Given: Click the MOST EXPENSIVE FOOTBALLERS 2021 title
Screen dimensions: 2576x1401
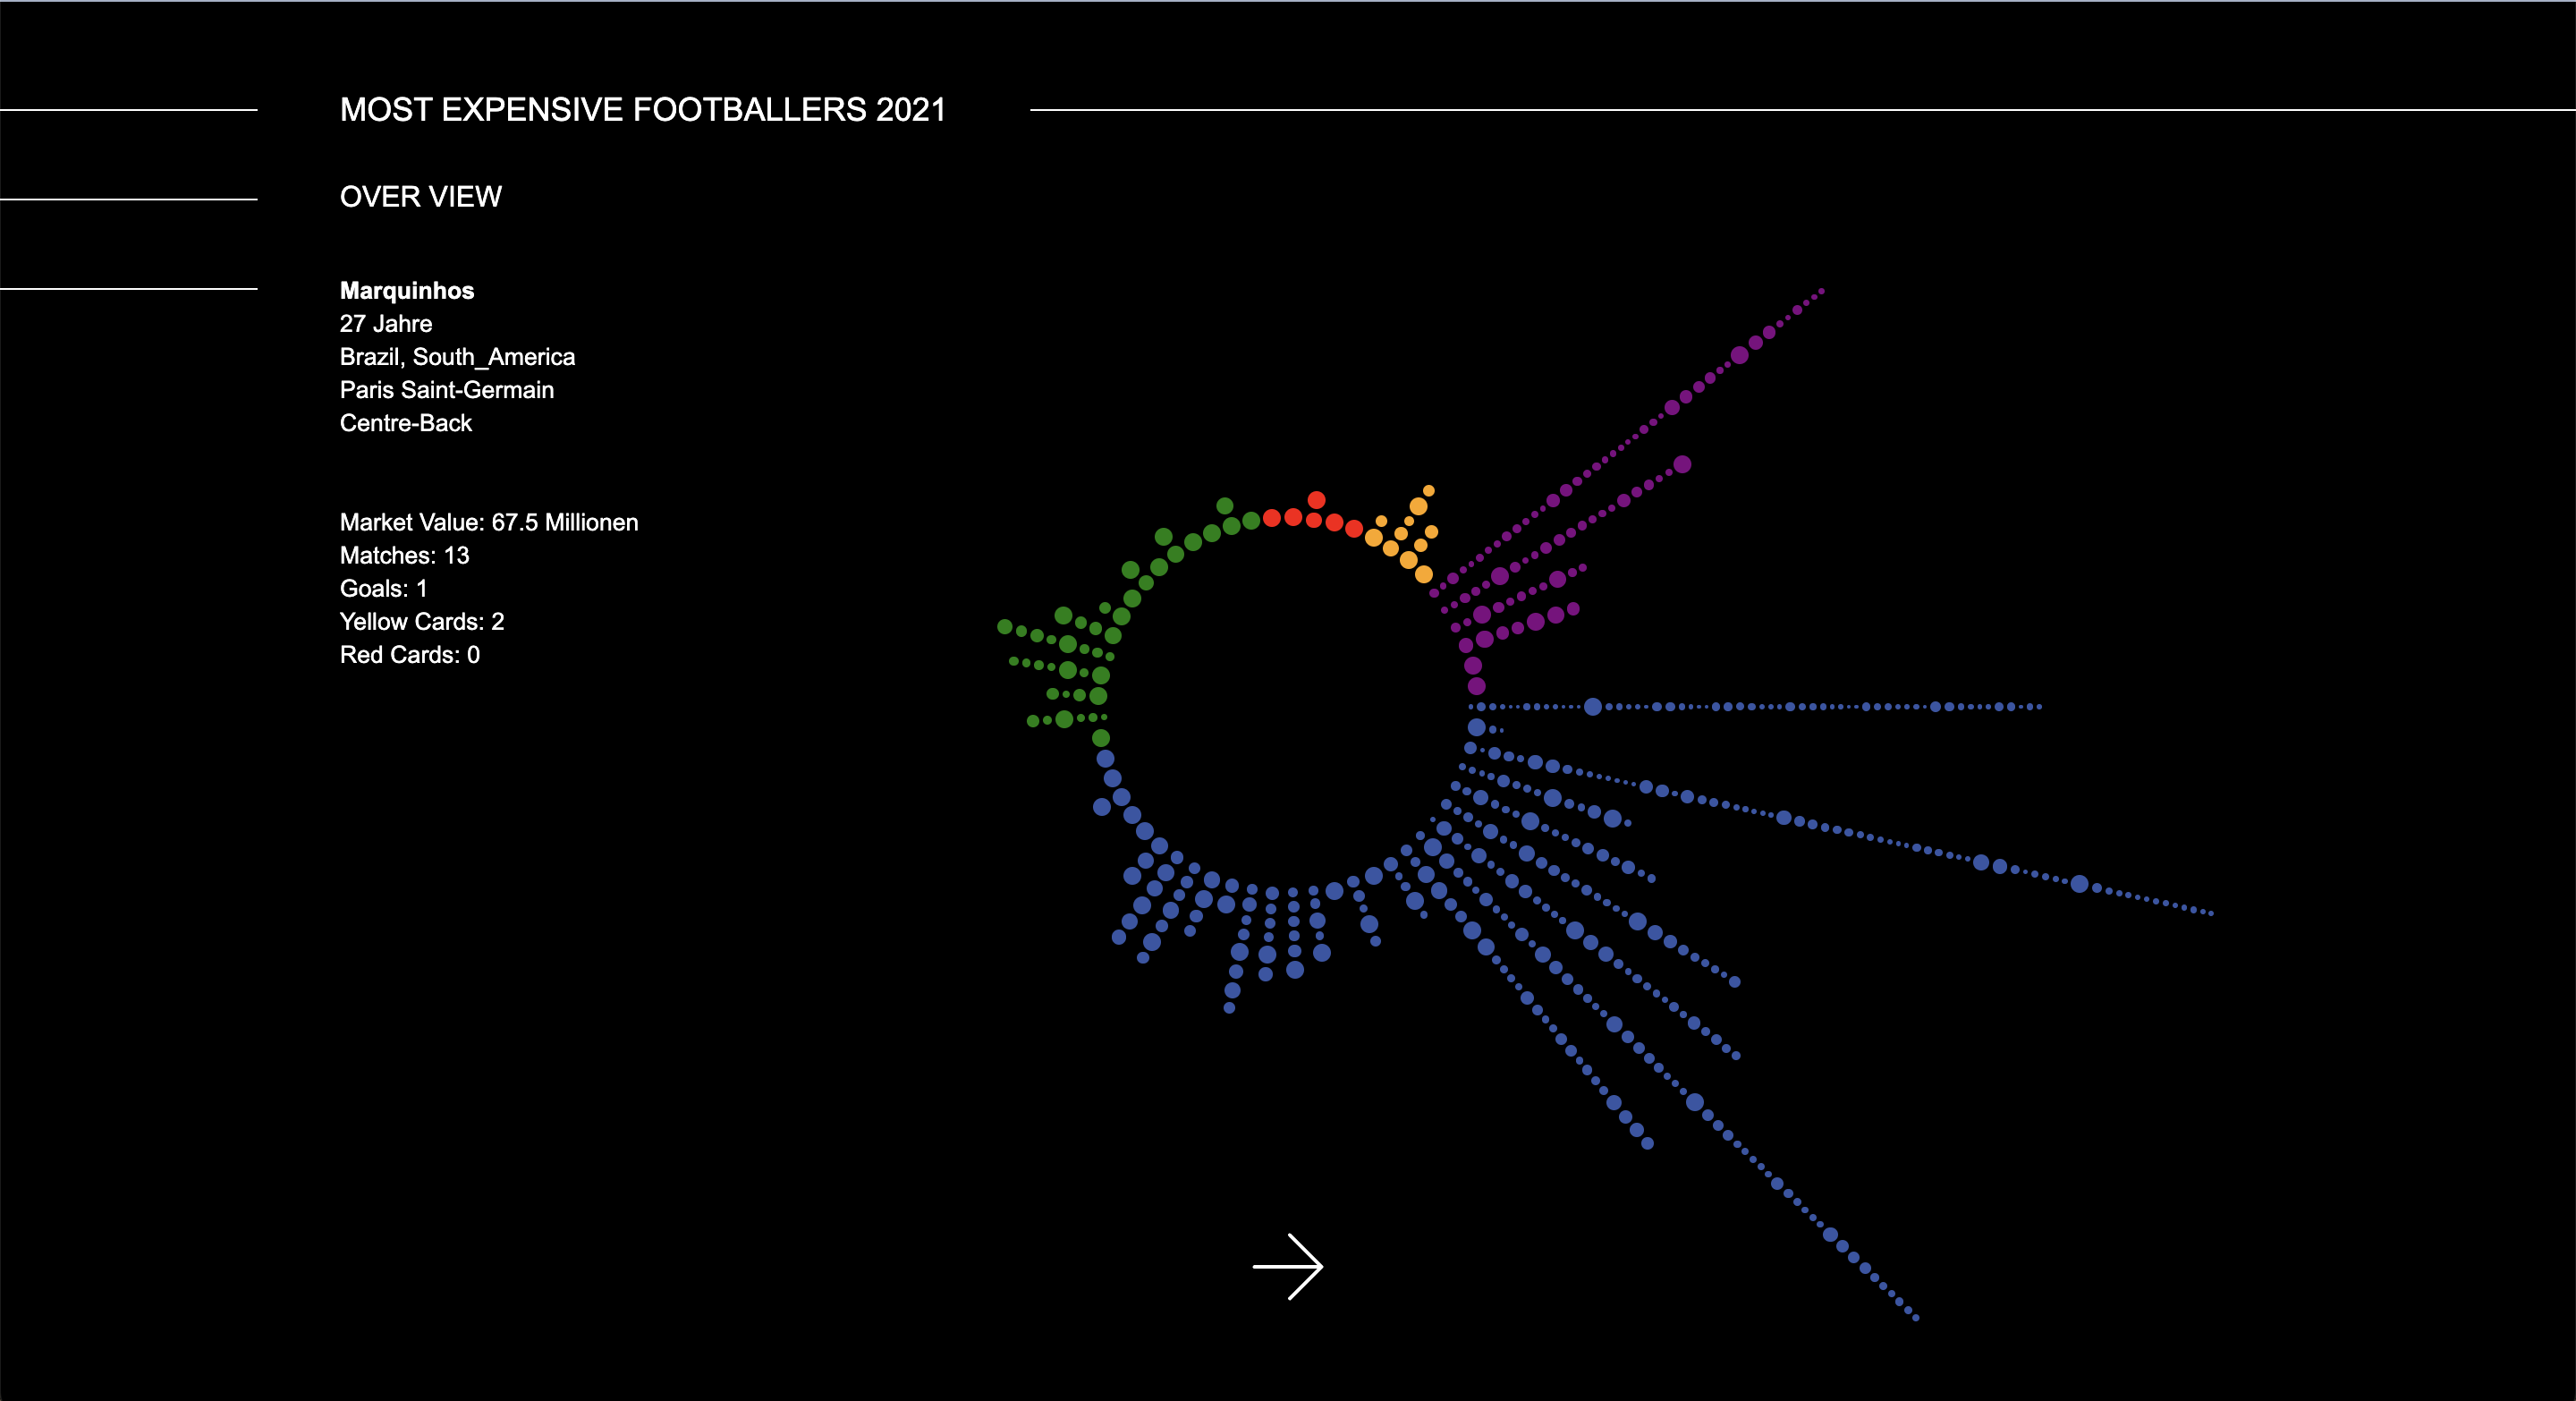Looking at the screenshot, I should (x=642, y=109).
